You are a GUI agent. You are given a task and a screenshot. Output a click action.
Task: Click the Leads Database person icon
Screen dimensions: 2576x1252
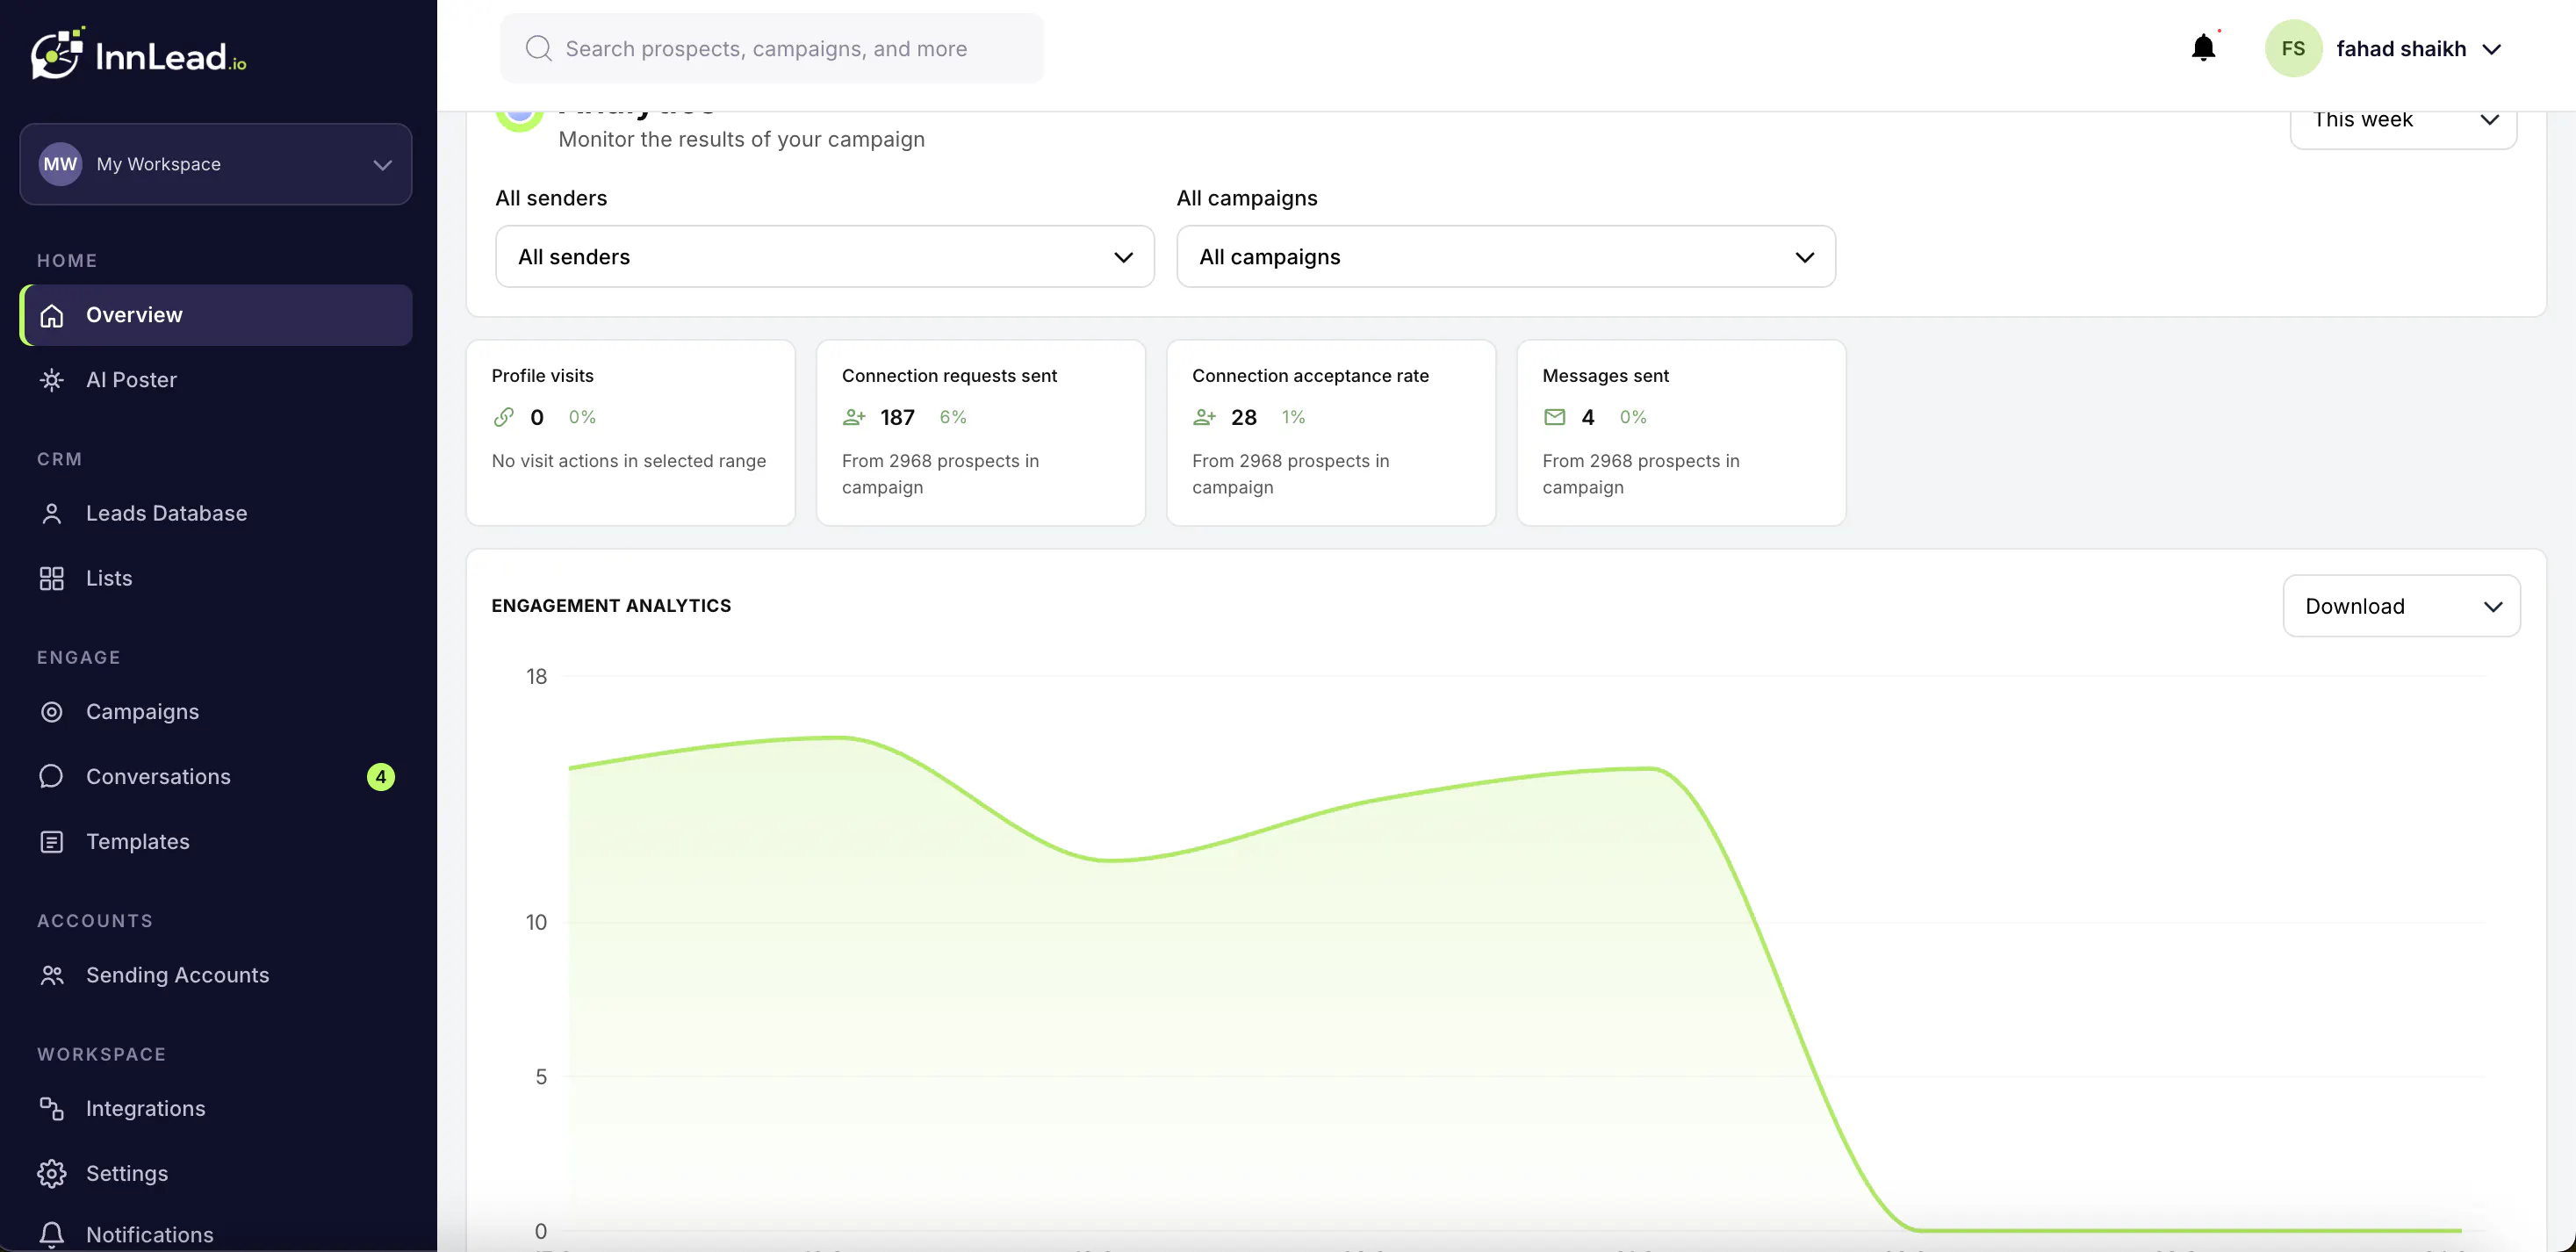(x=52, y=513)
